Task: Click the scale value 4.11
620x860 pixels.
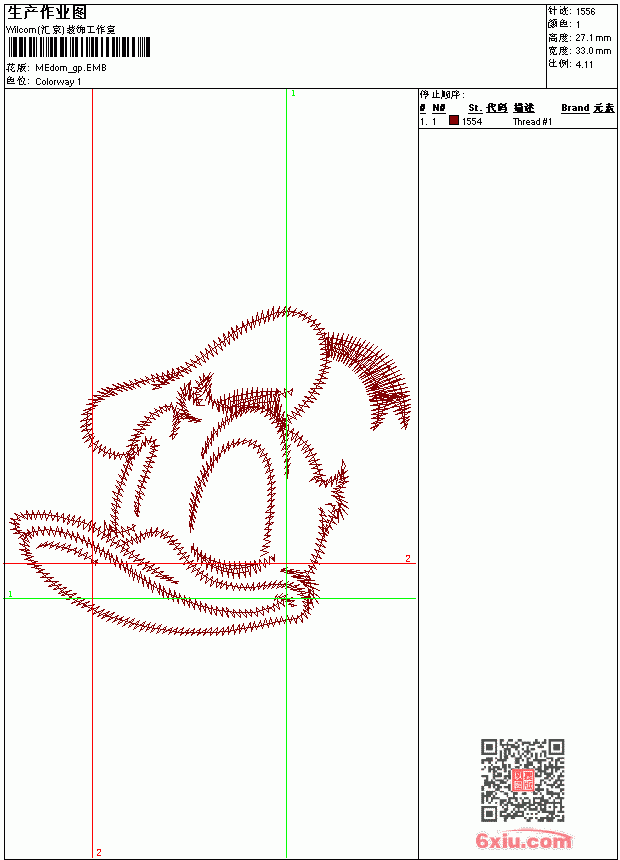Action: pyautogui.click(x=584, y=64)
